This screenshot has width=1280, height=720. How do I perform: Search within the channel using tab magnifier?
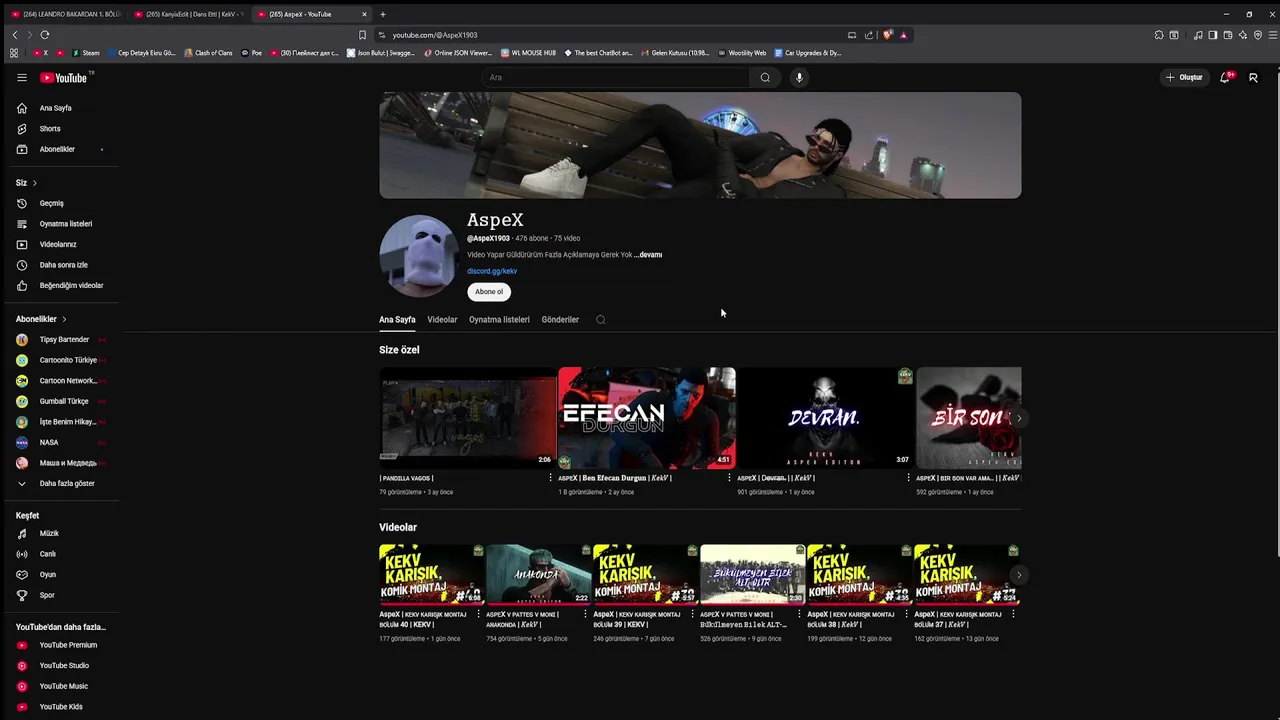point(601,320)
